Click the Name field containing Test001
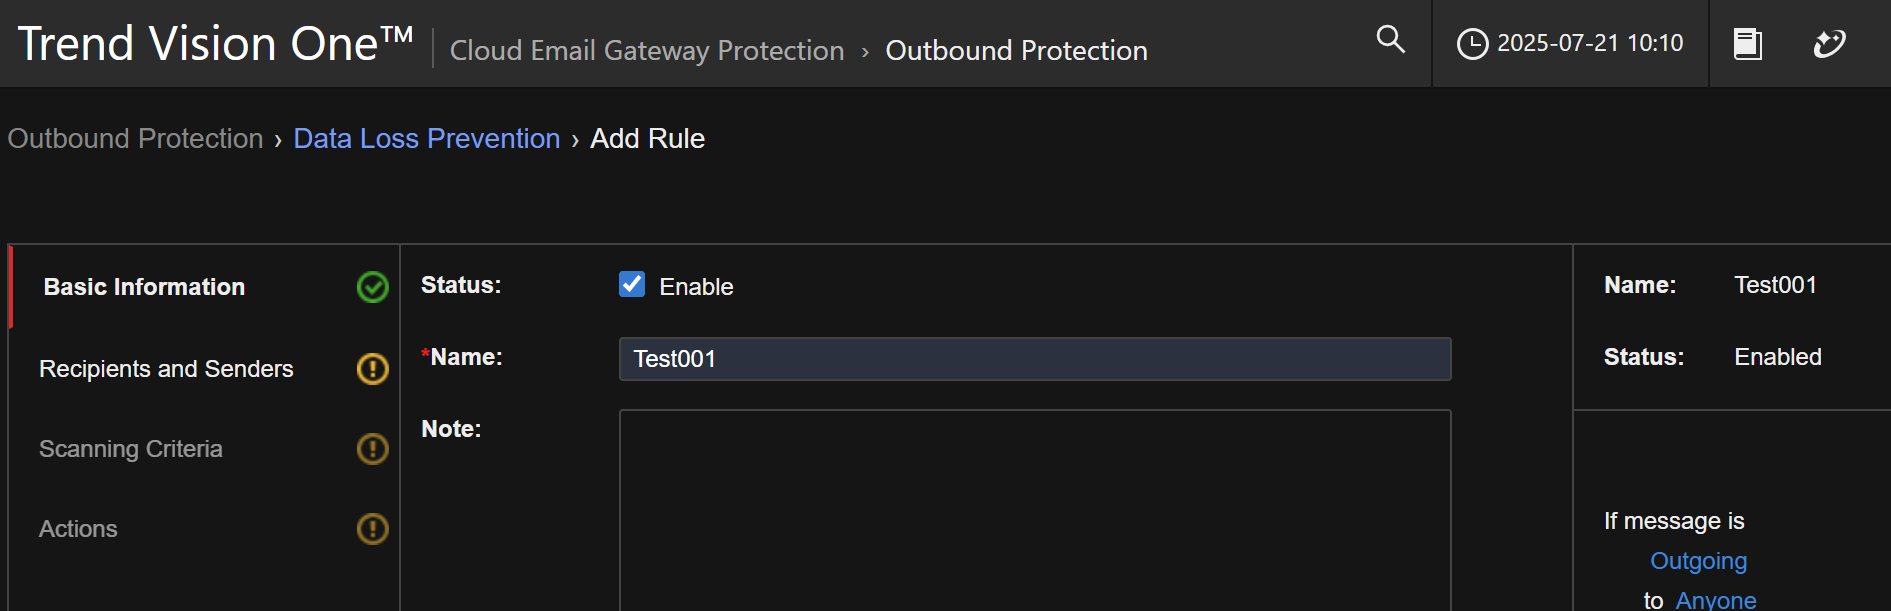The height and width of the screenshot is (611, 1891). [1034, 359]
